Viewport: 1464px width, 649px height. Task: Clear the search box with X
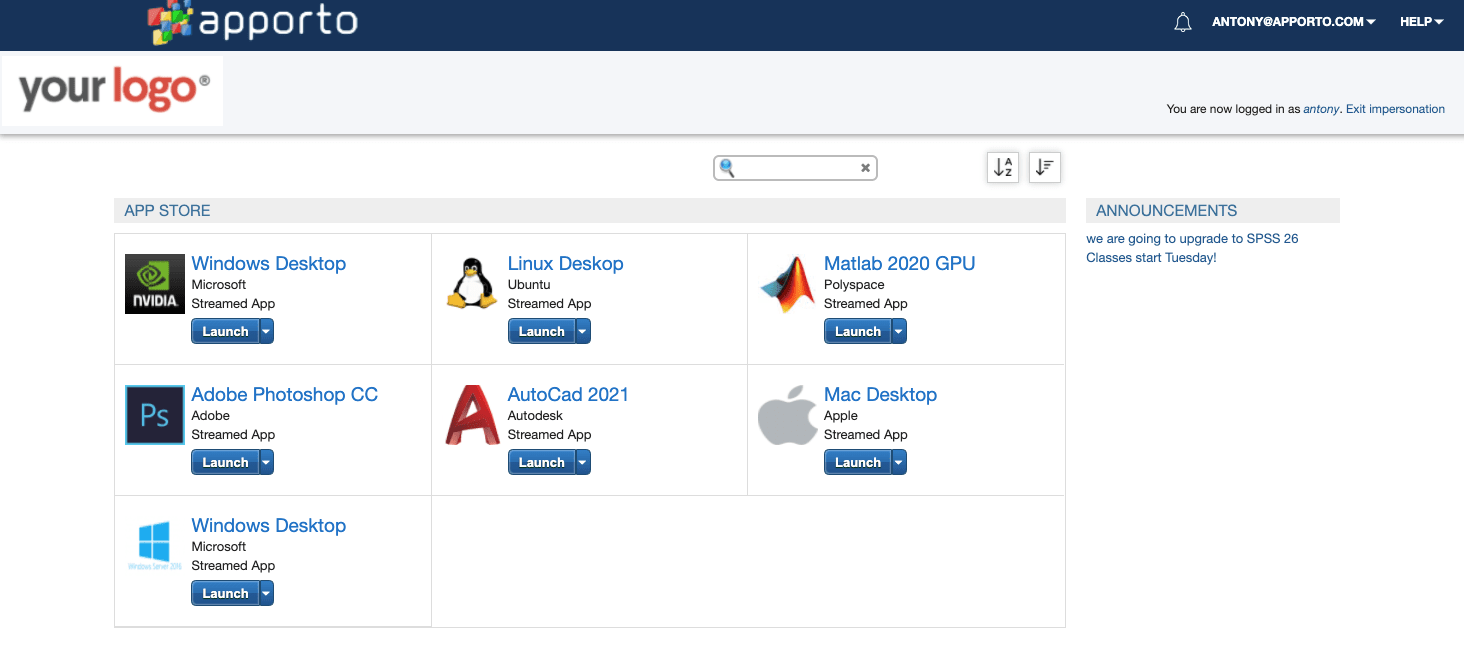(865, 168)
